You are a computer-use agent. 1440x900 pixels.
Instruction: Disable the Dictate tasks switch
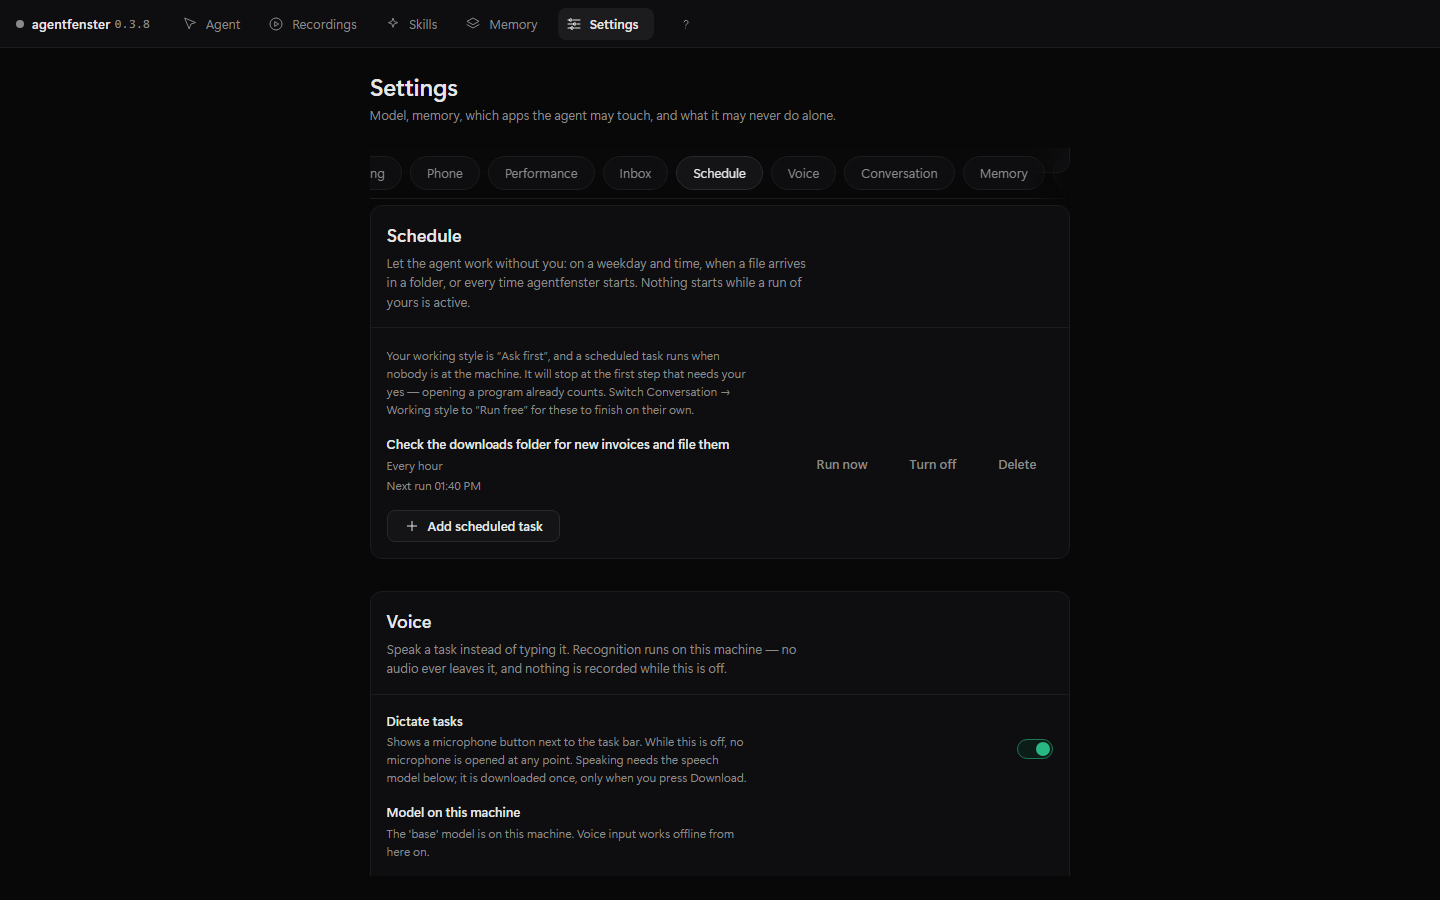(x=1035, y=749)
